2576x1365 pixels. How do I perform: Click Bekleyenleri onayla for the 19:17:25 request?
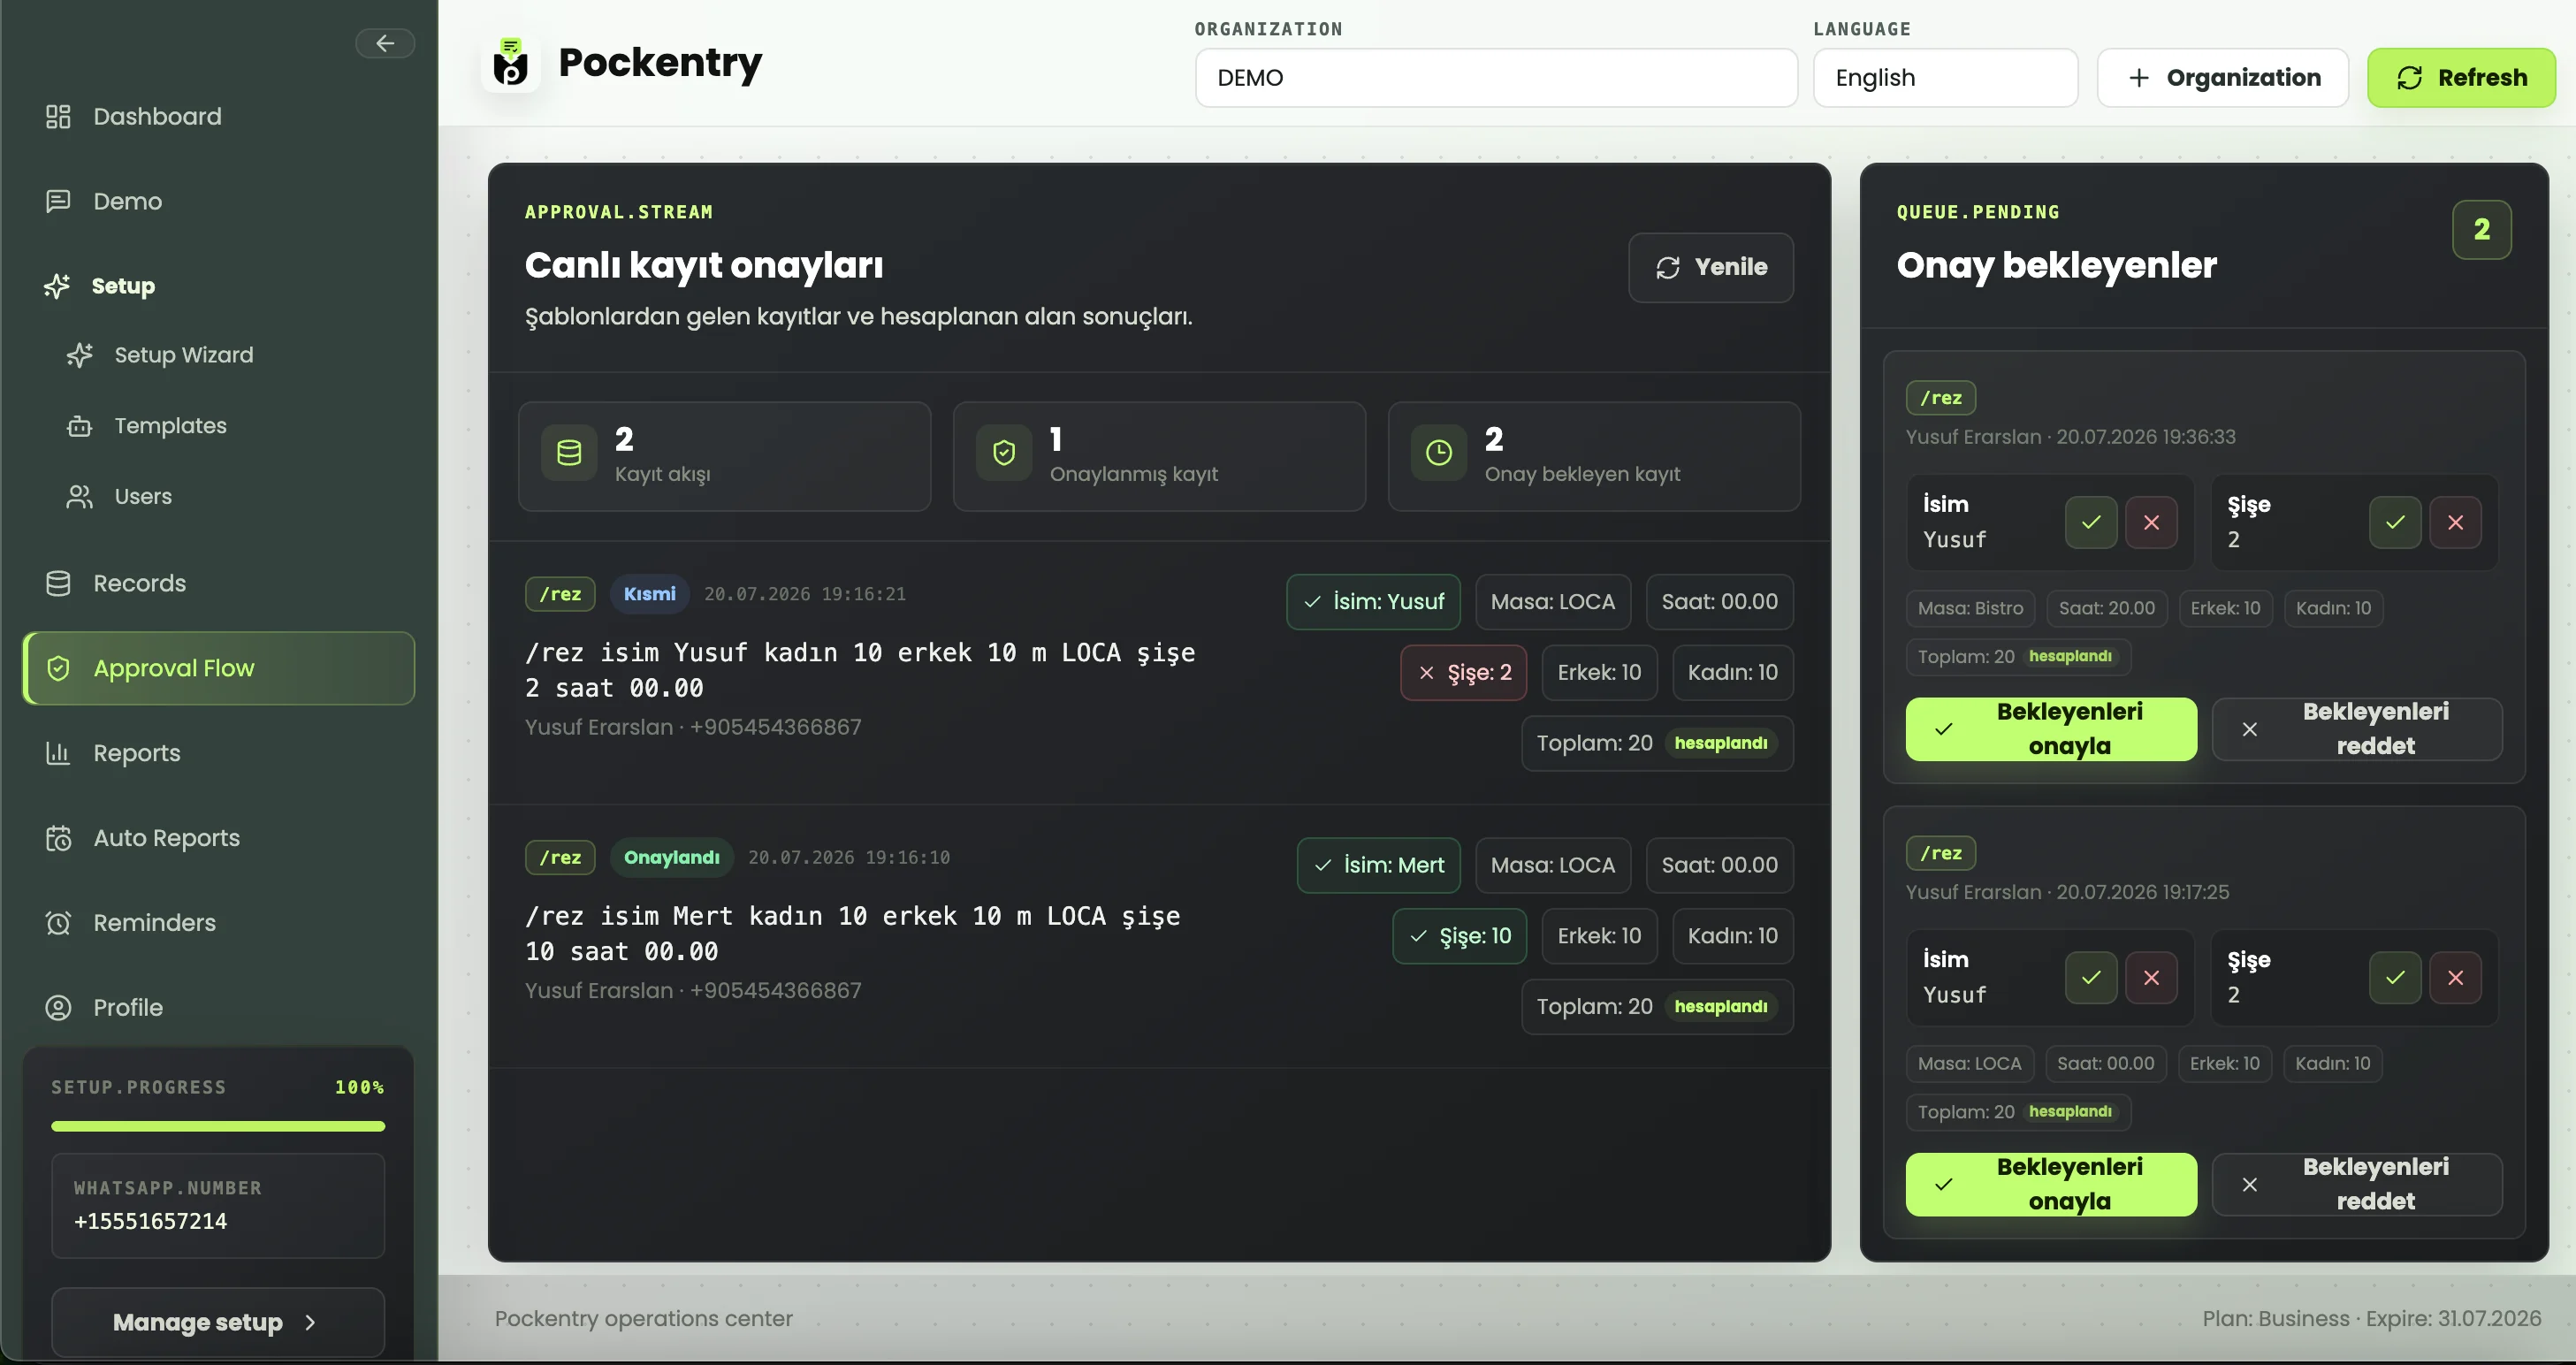point(2051,1185)
